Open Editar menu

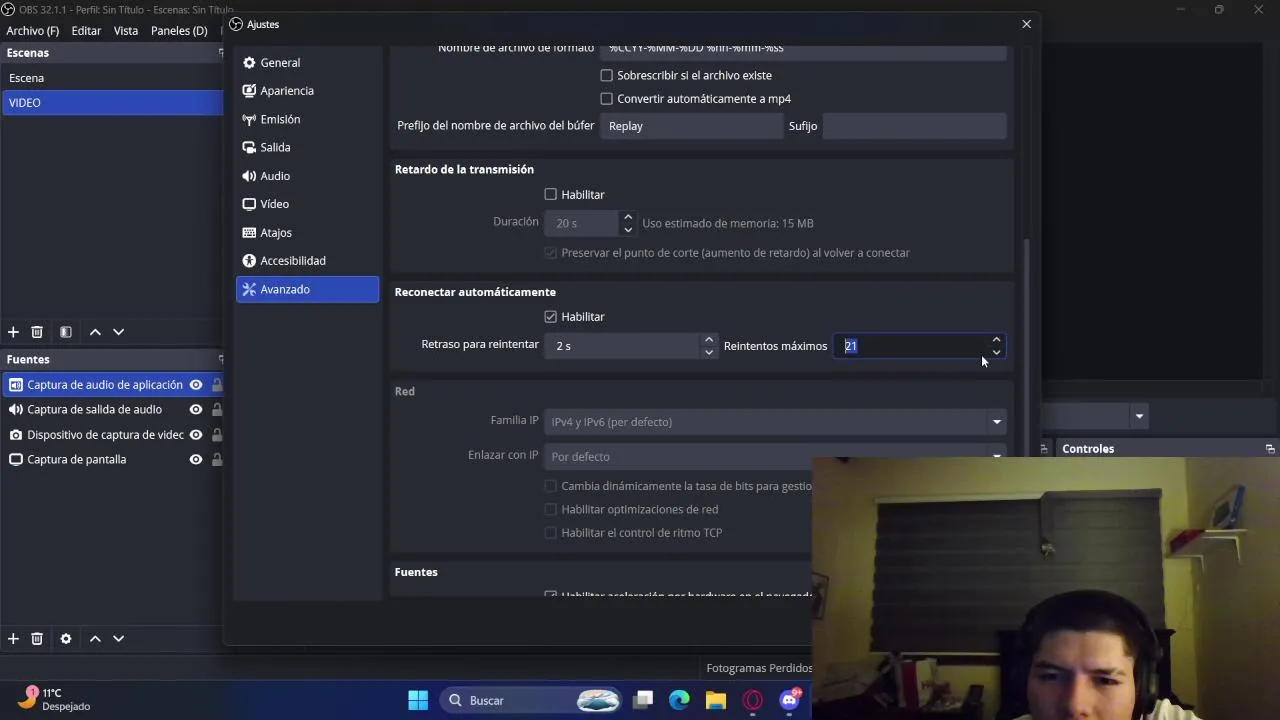[x=86, y=31]
